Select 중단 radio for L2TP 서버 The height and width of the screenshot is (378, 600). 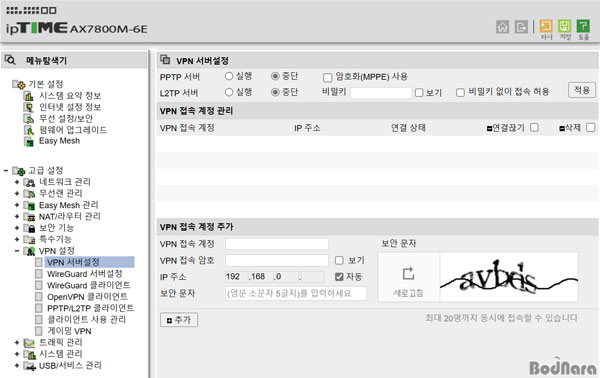point(275,92)
